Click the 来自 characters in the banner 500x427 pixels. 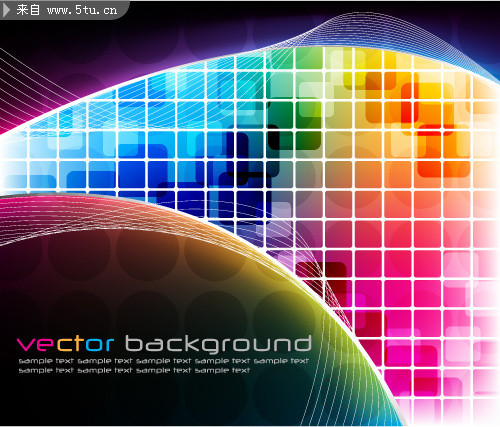click(x=28, y=10)
